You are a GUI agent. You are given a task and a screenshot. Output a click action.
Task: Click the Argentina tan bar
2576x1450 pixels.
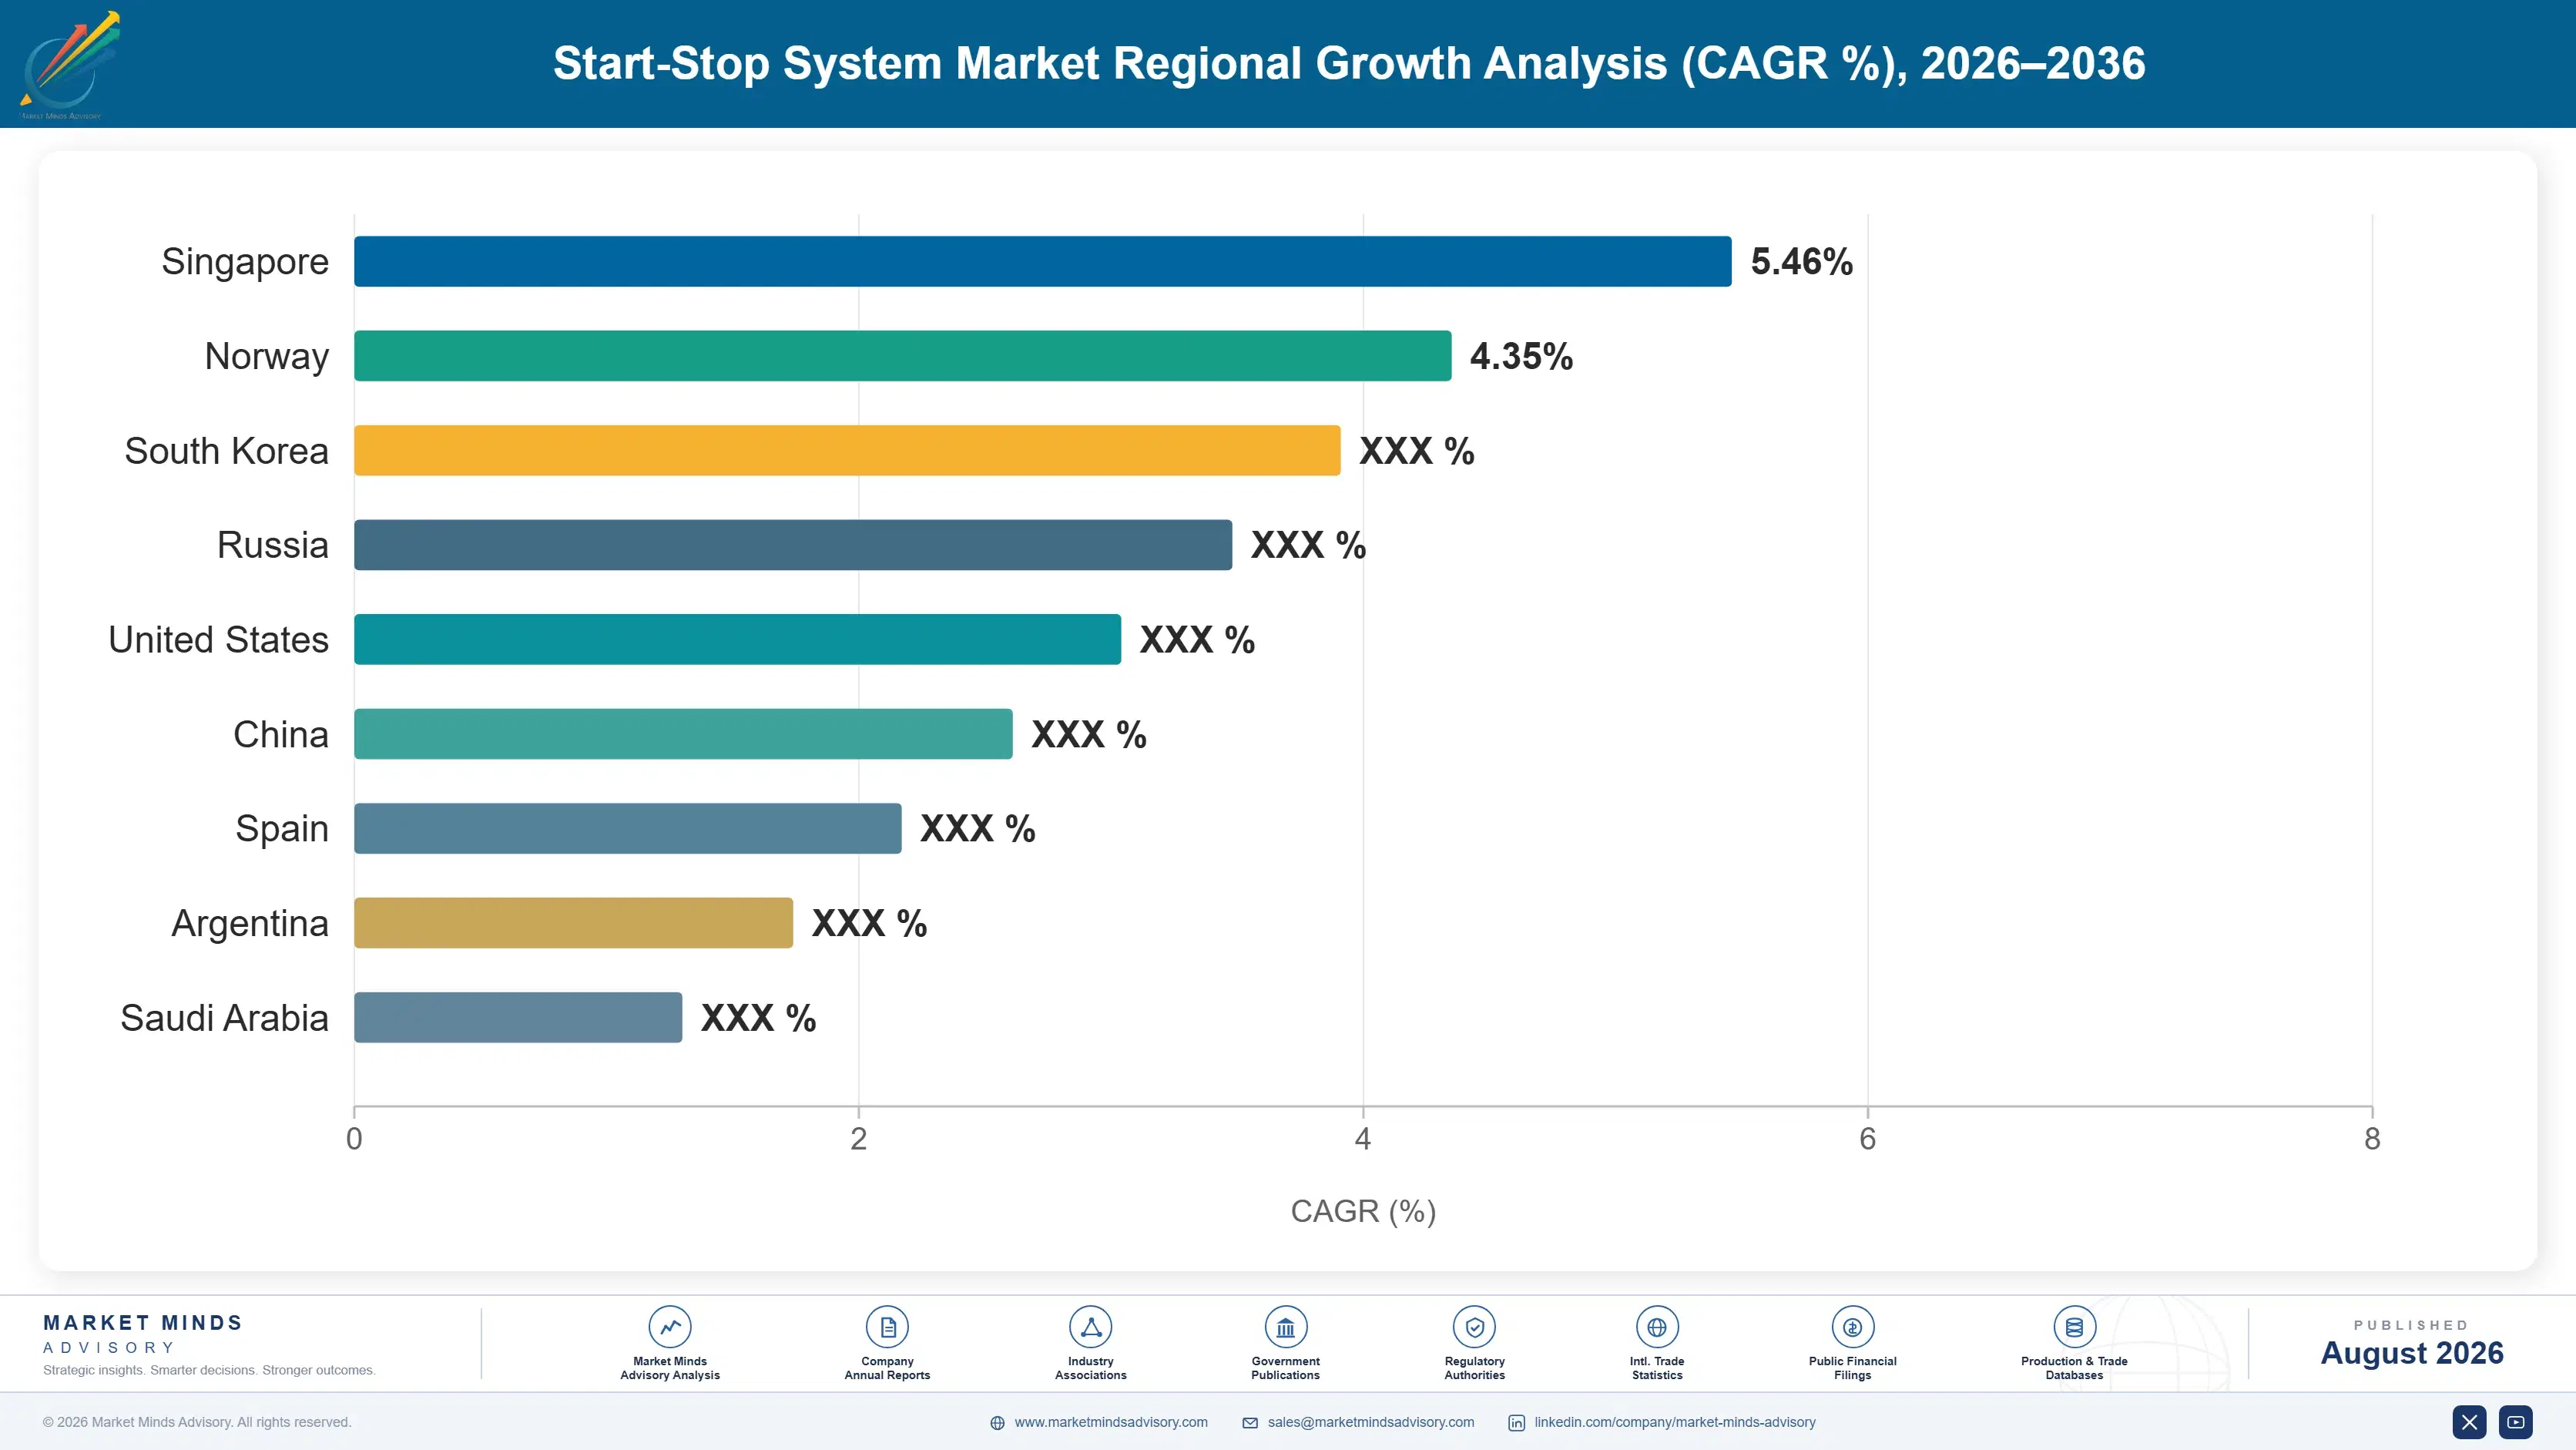pyautogui.click(x=574, y=923)
